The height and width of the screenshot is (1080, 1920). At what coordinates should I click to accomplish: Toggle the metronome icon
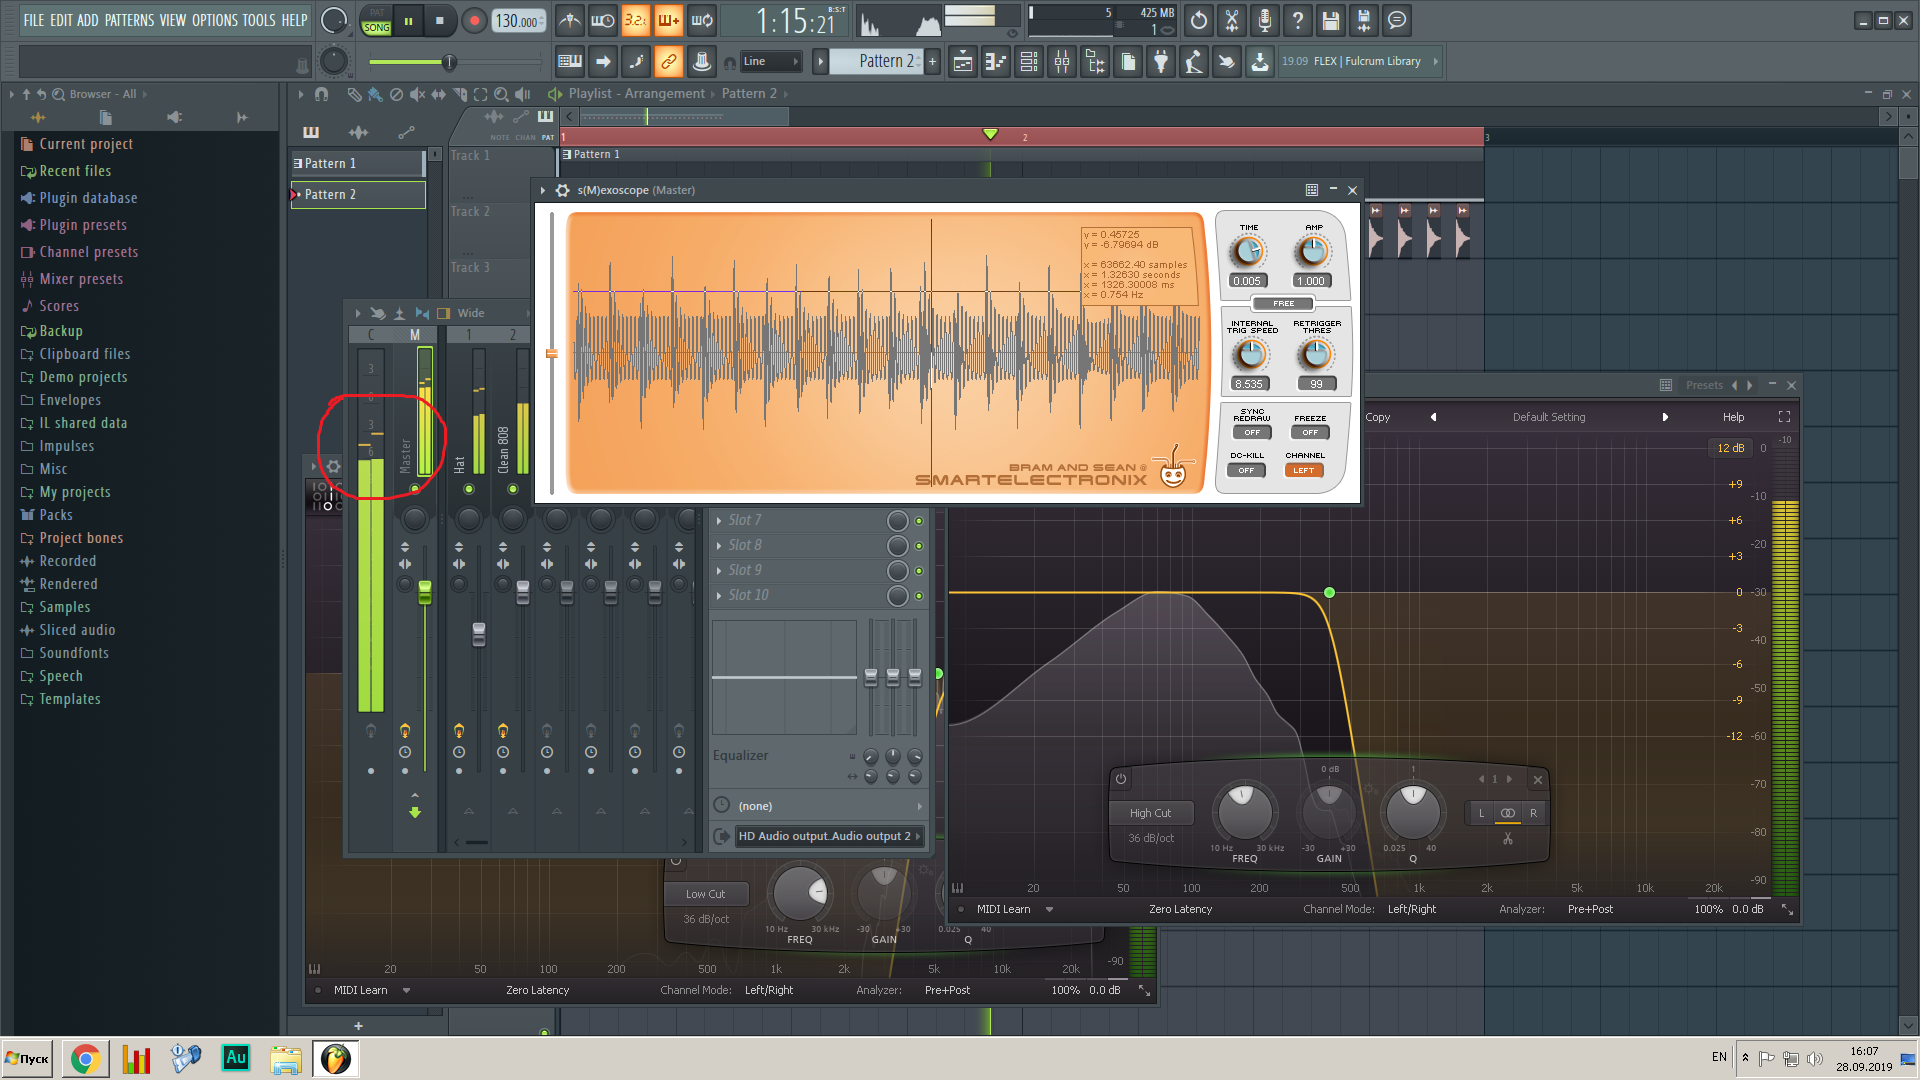click(x=569, y=20)
